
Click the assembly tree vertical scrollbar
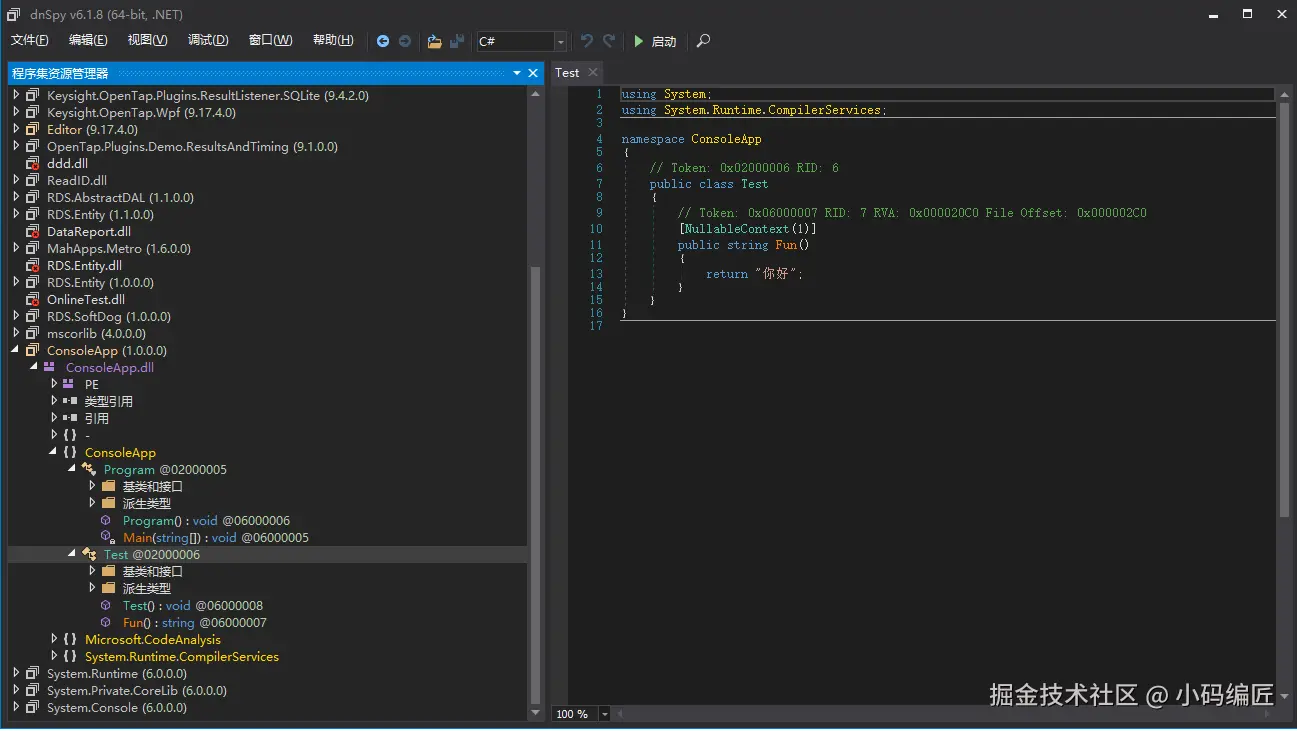(x=534, y=485)
